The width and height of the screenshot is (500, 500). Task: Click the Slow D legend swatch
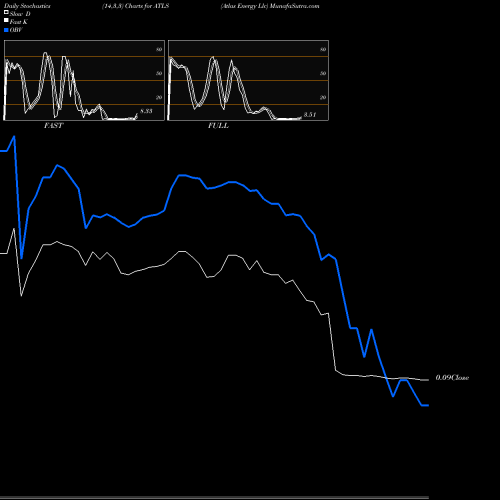click(x=6, y=12)
